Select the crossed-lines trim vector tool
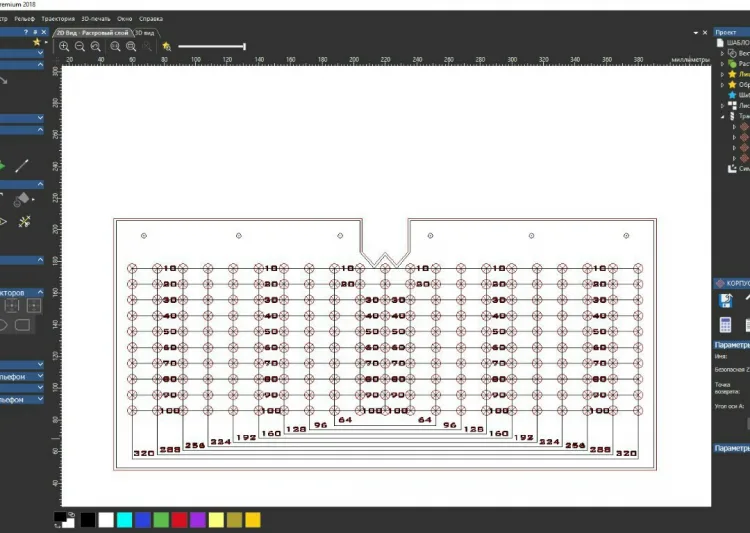Viewport: 750px width, 533px height. tap(24, 222)
